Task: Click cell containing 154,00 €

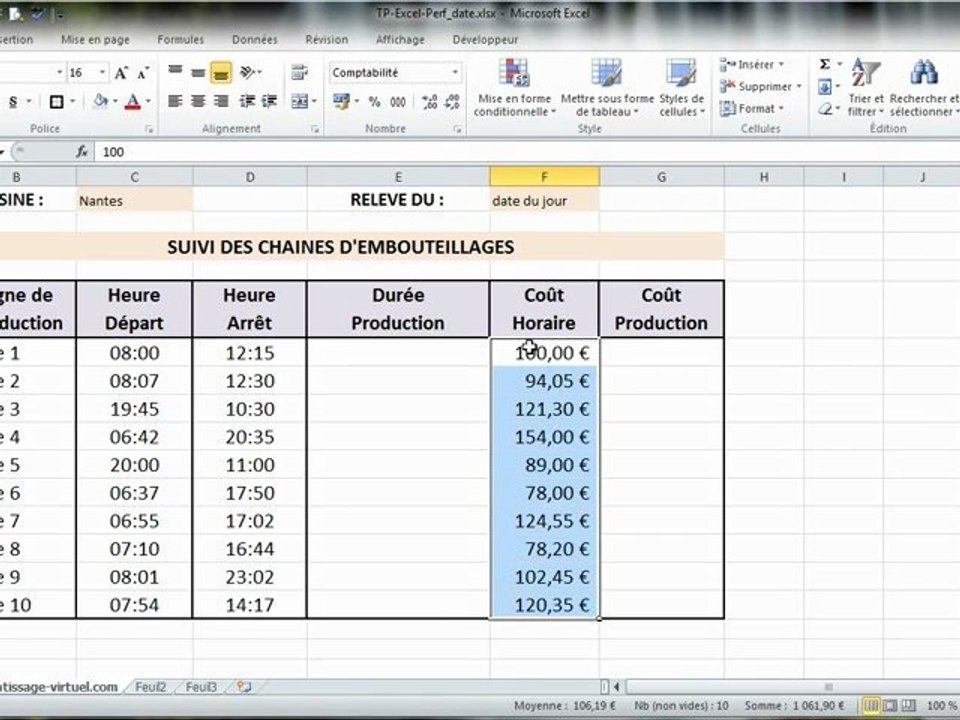Action: (544, 437)
